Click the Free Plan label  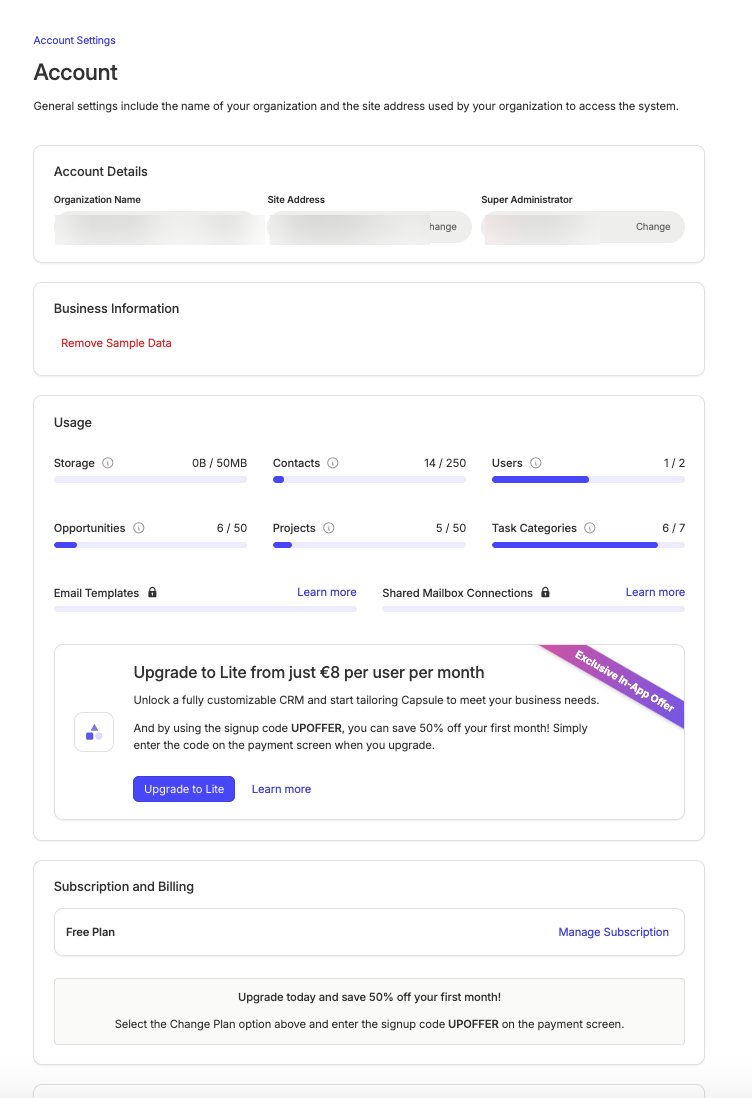pos(90,932)
